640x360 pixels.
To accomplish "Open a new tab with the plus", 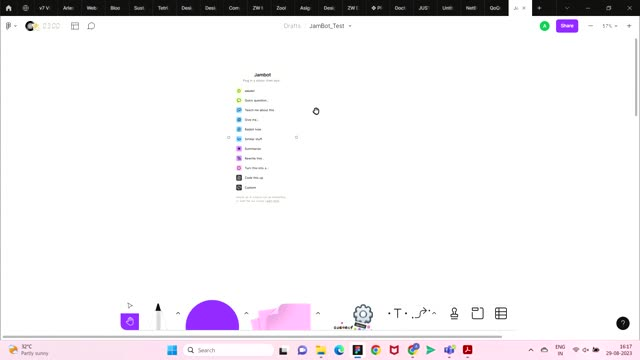I will (x=539, y=8).
